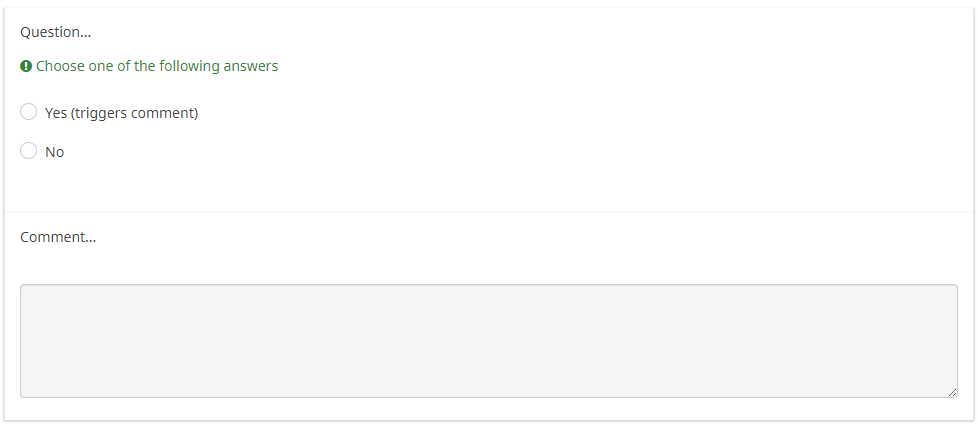Select the No radio button
The height and width of the screenshot is (427, 978).
29,151
